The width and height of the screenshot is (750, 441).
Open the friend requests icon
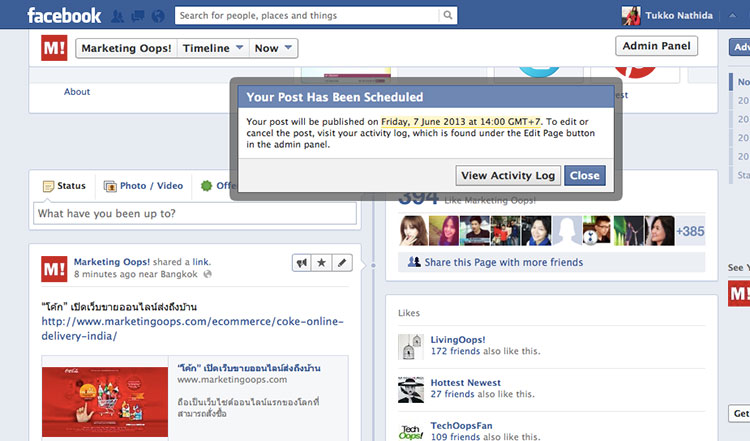tap(117, 16)
